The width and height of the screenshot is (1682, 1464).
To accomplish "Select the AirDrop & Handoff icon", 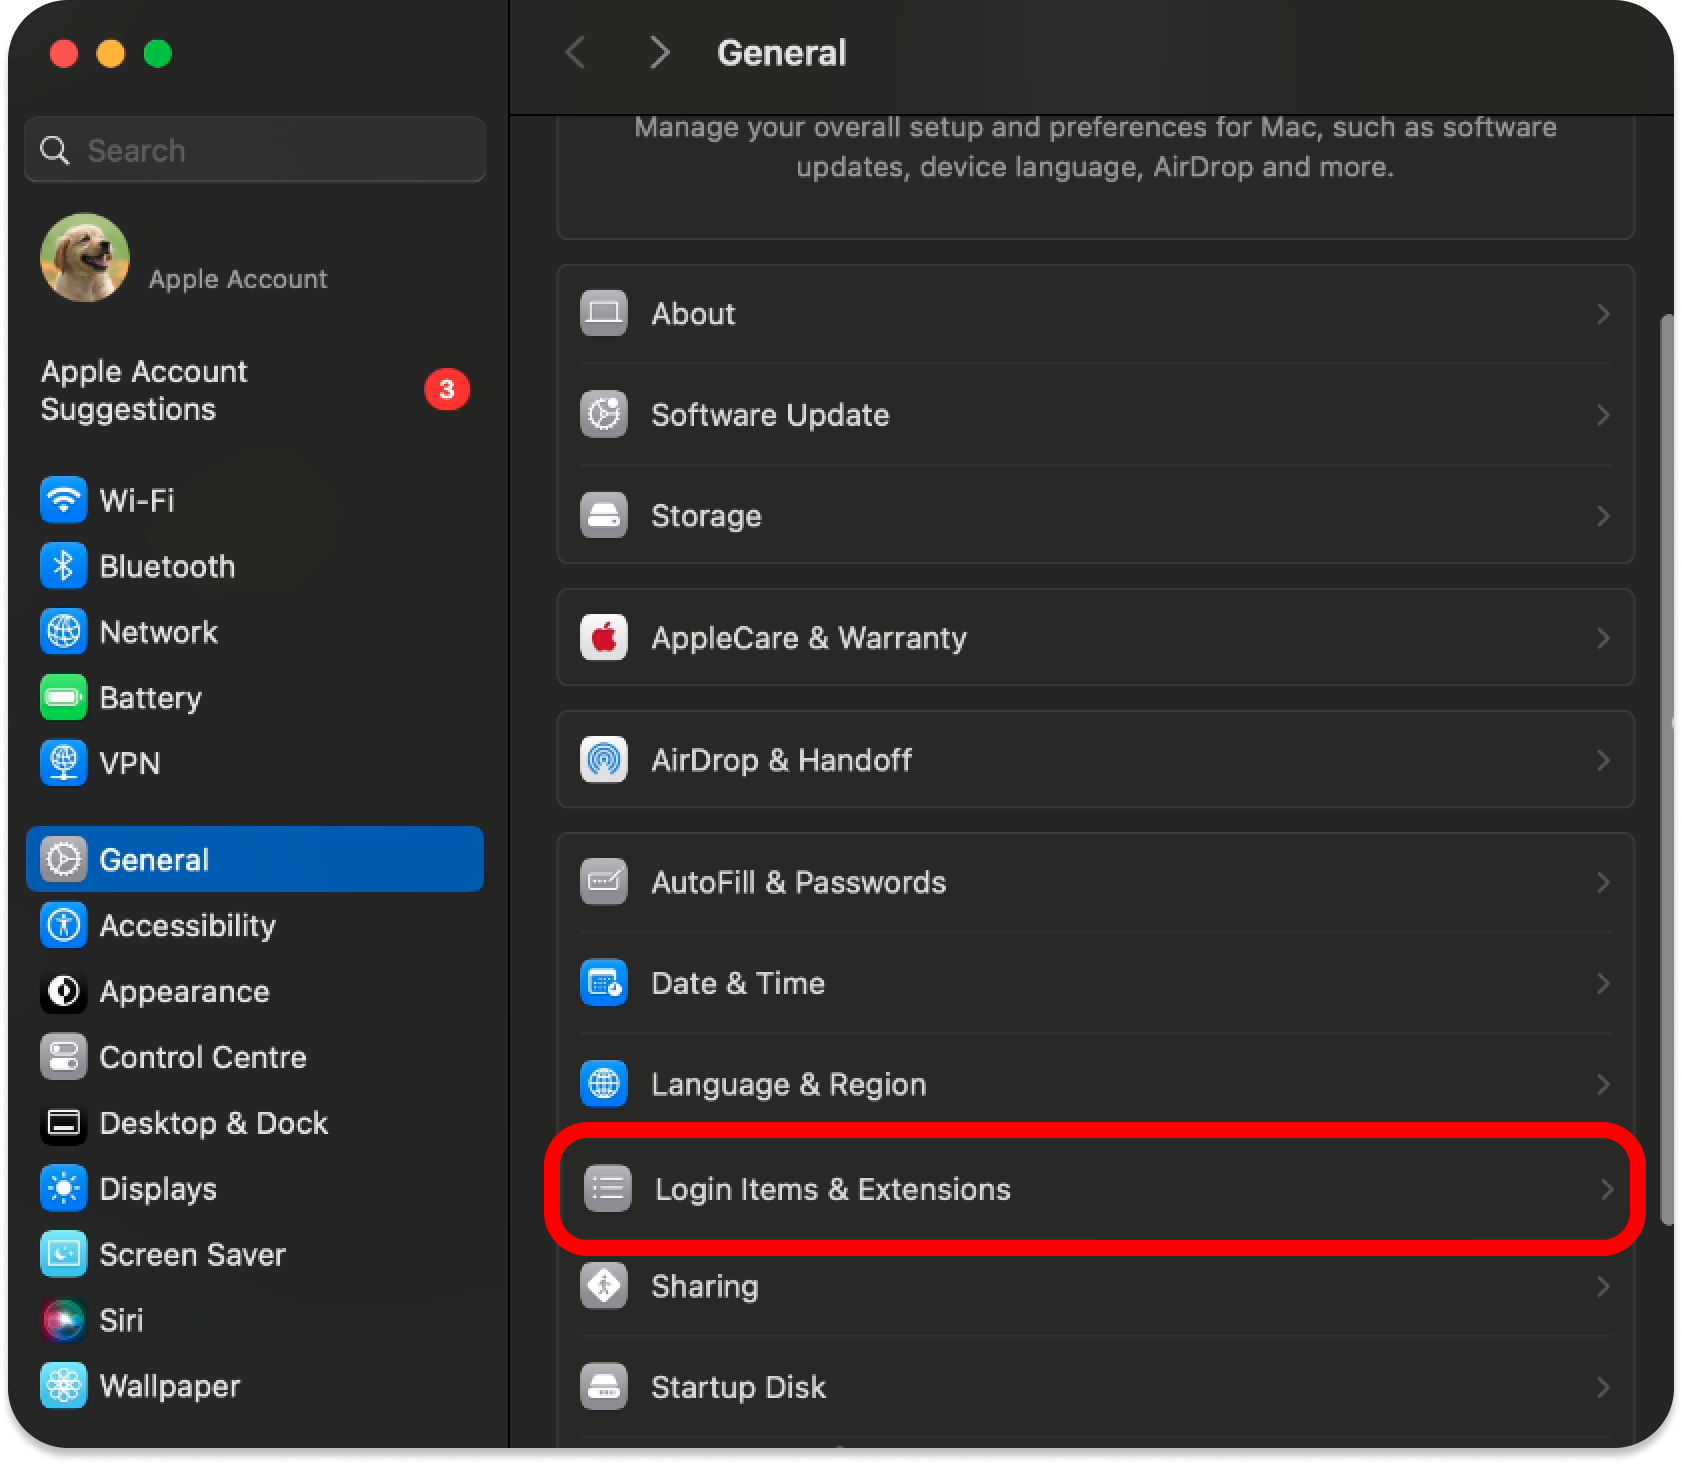I will coord(604,760).
